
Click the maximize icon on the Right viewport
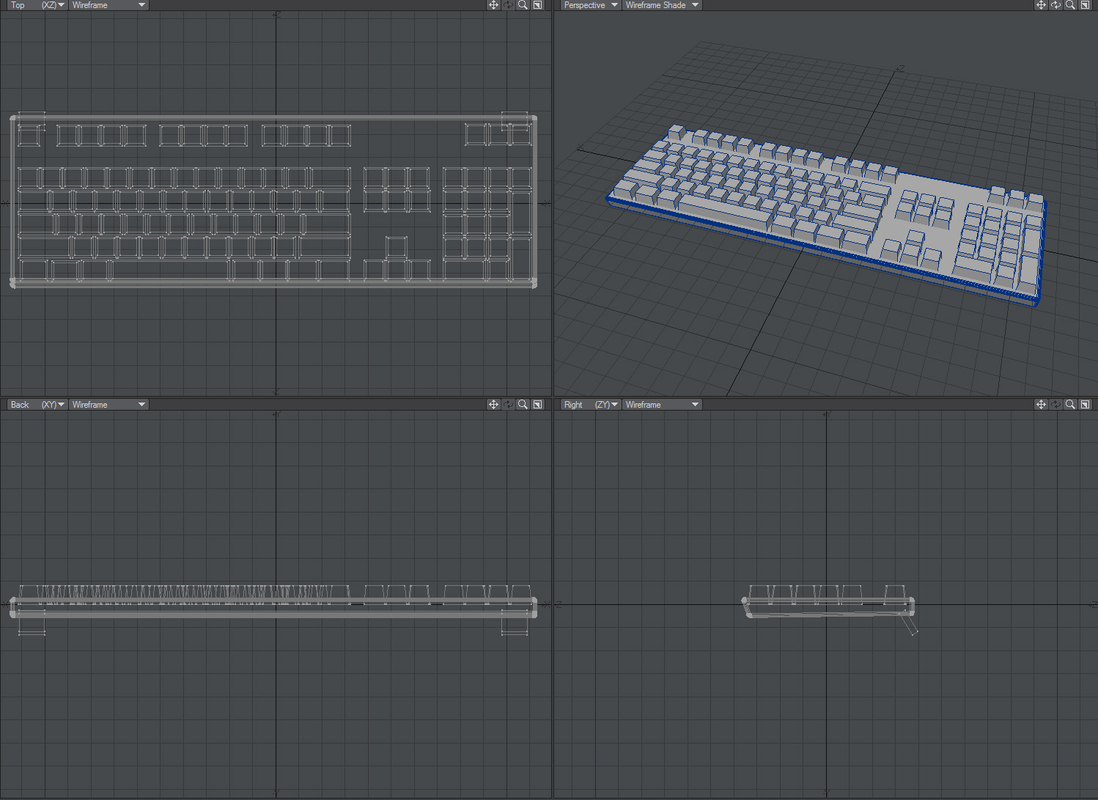click(x=1085, y=404)
